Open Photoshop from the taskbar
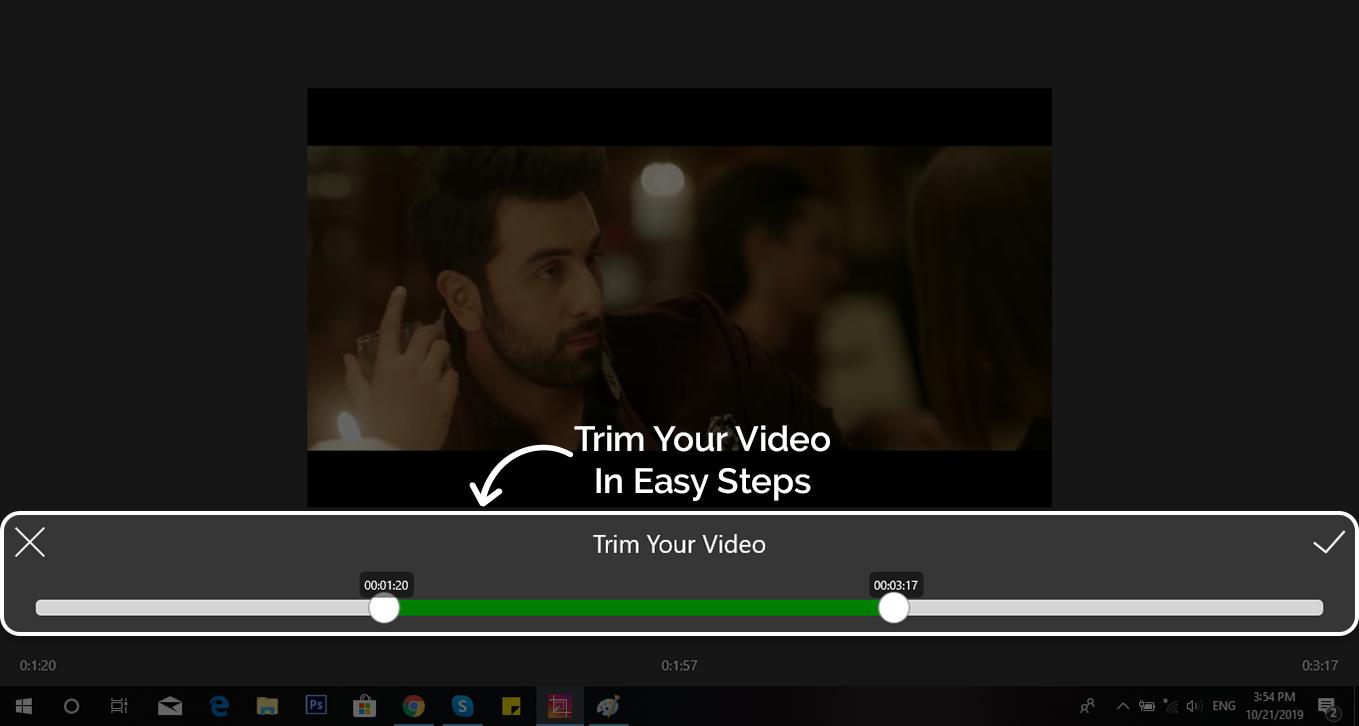The height and width of the screenshot is (726, 1359). [316, 706]
